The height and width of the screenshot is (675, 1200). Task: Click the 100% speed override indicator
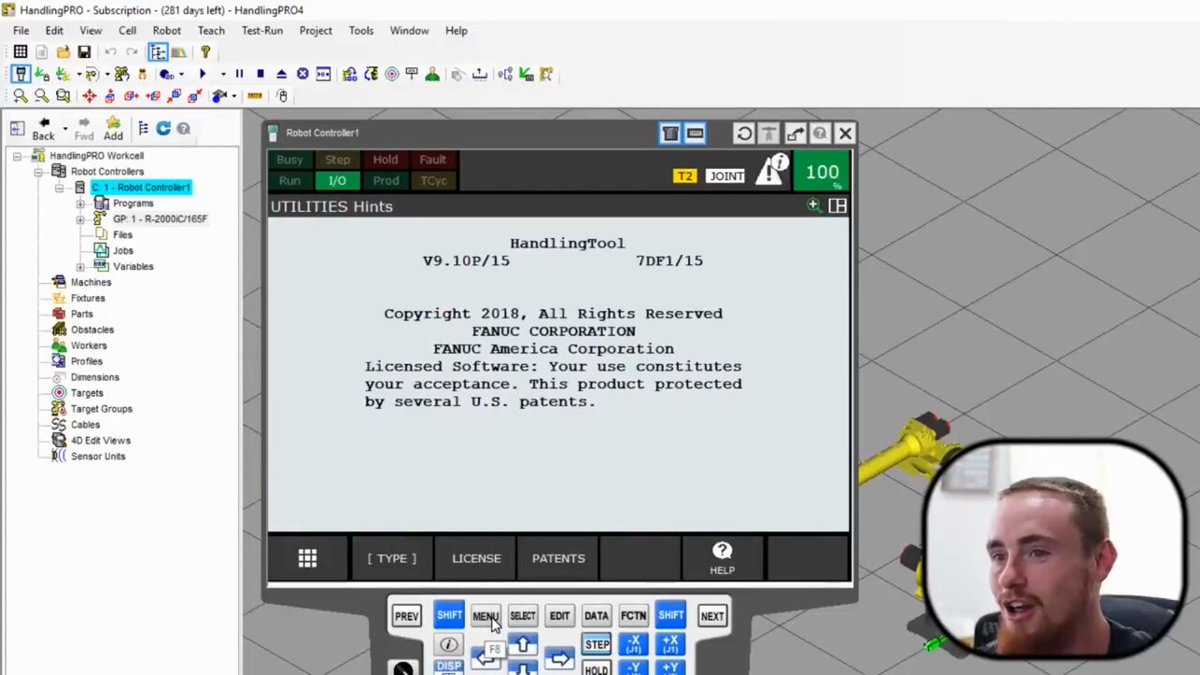[822, 171]
